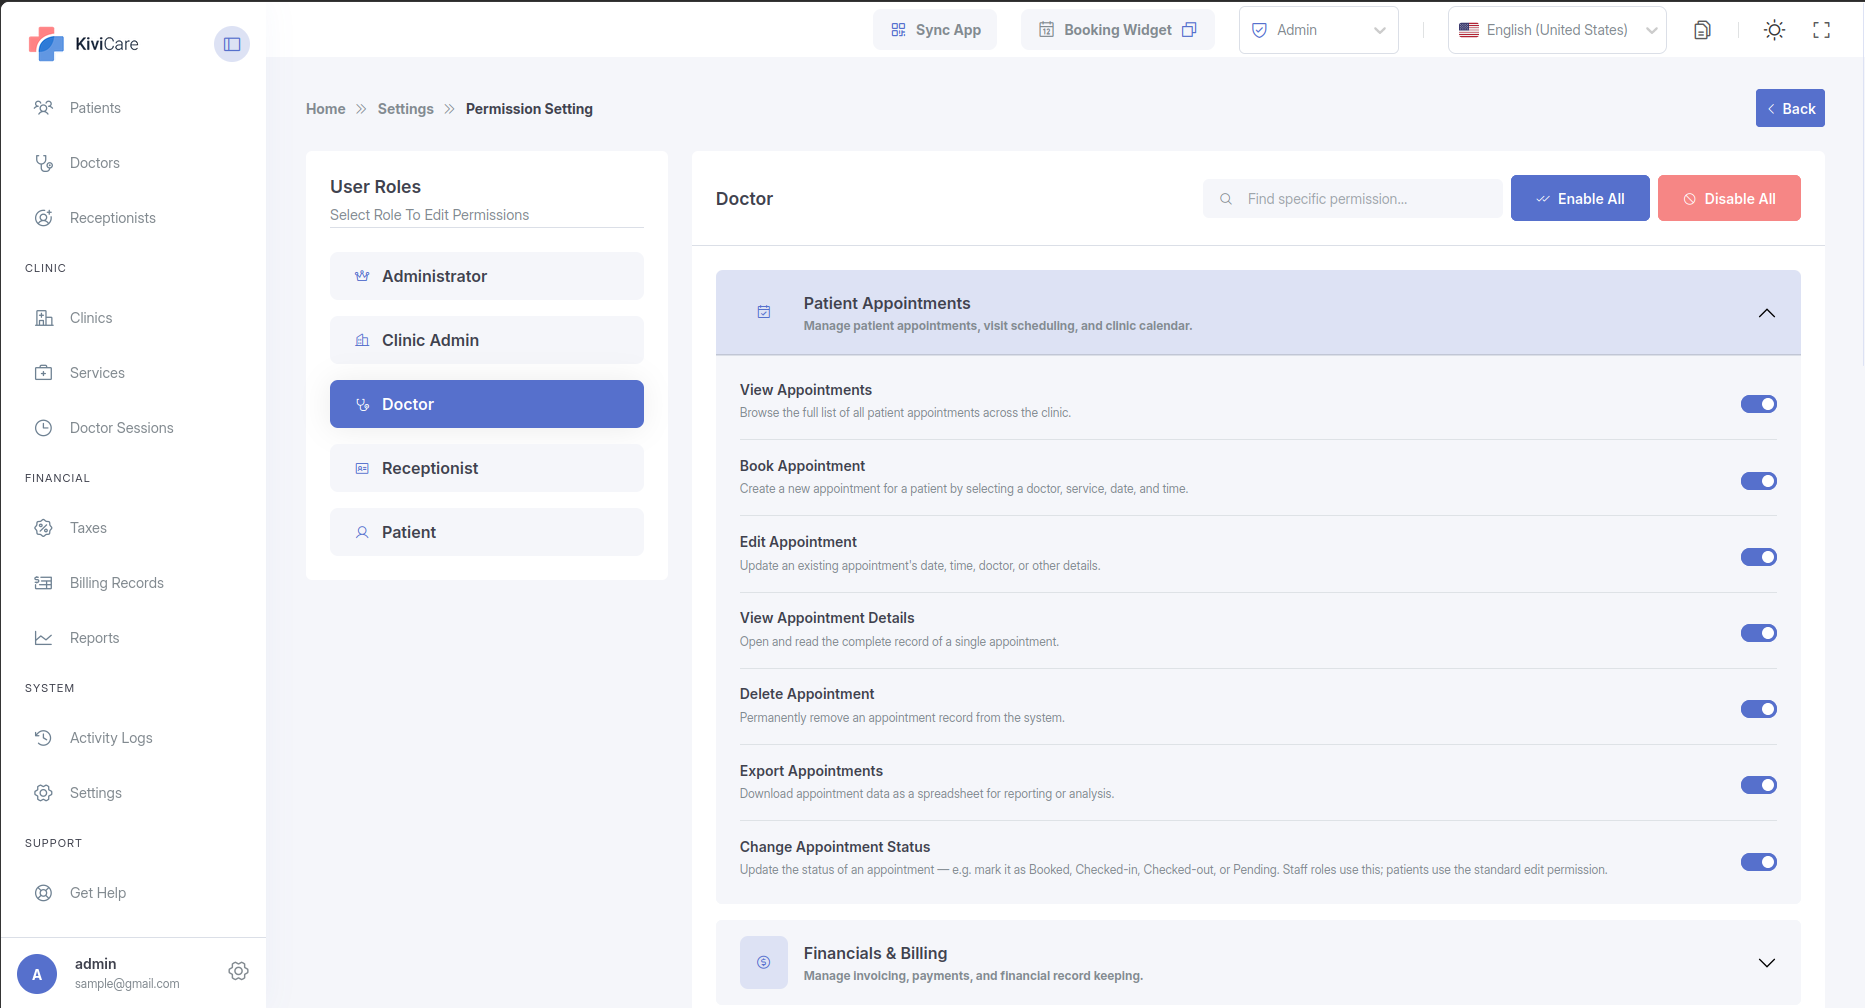Toggle the Book Appointment permission
Screen dimensions: 1865x1008
click(x=1758, y=481)
